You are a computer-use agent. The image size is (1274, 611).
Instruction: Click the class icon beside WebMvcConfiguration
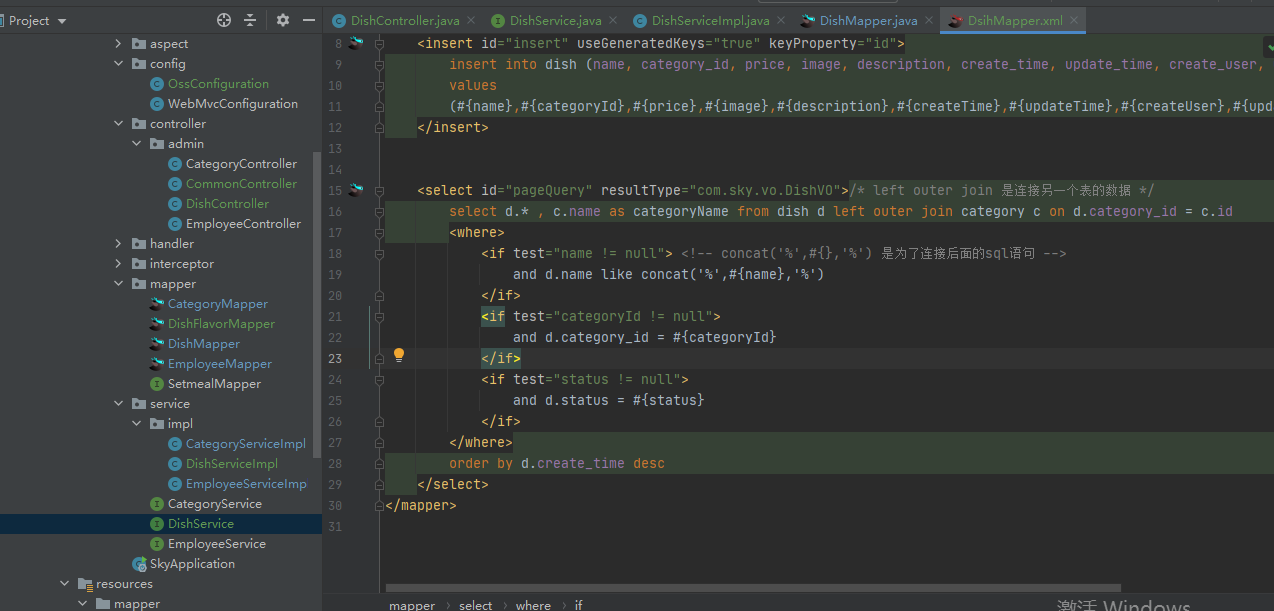pyautogui.click(x=157, y=104)
